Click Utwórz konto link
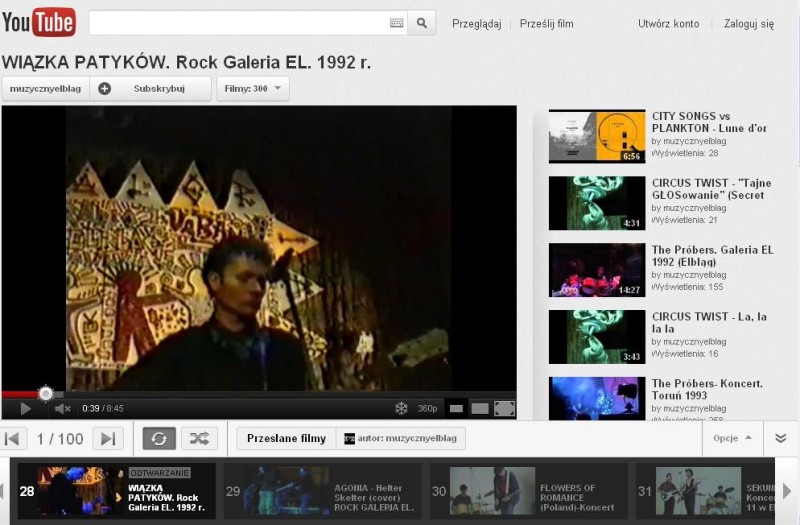Image resolution: width=800 pixels, height=525 pixels. (668, 24)
